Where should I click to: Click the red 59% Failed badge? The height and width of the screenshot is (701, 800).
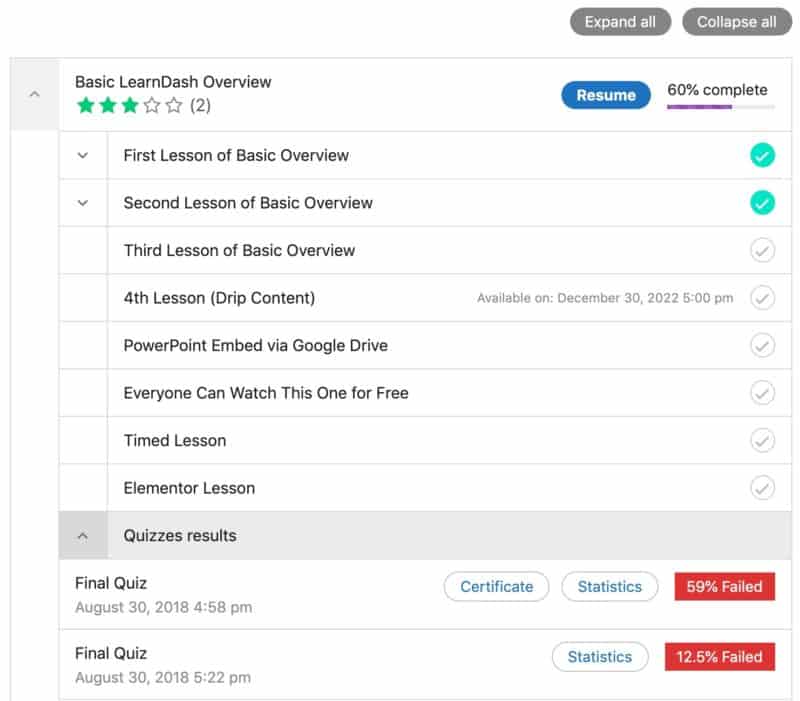coord(723,587)
